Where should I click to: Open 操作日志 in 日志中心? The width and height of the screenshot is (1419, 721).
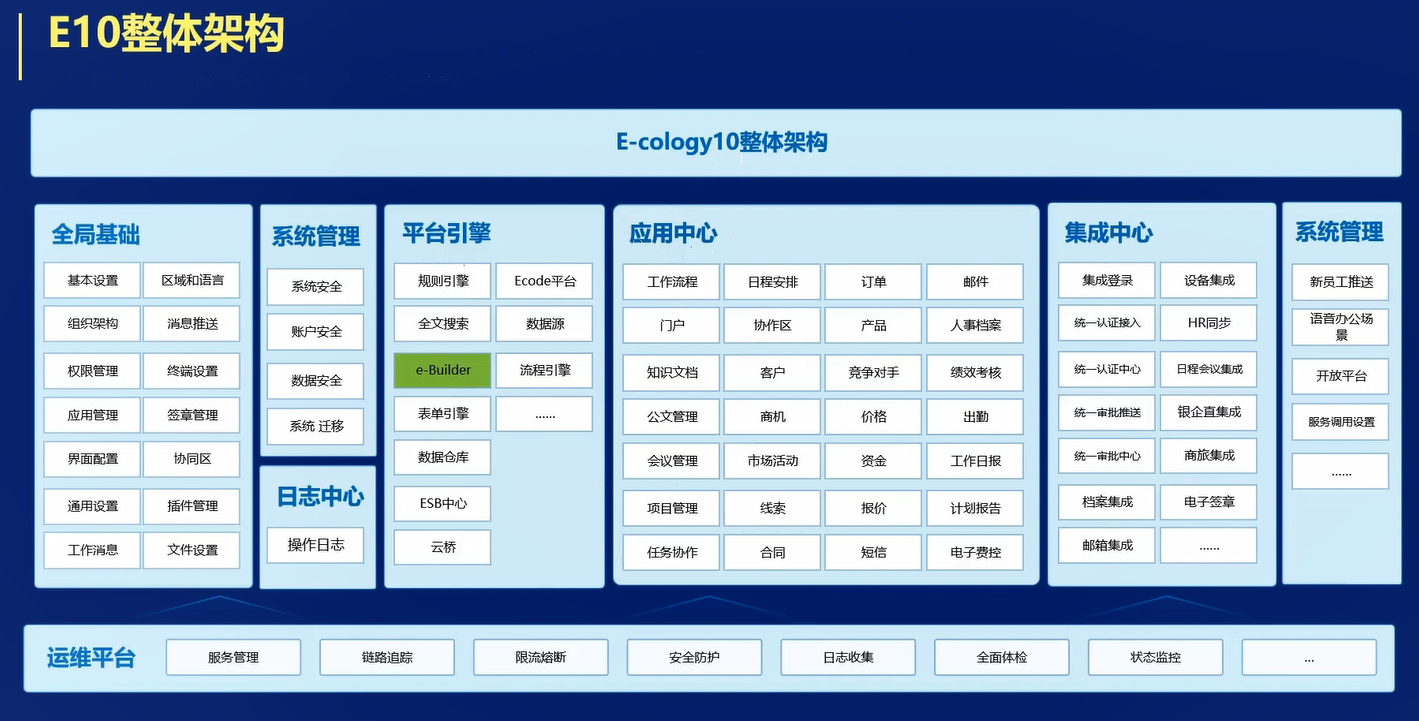tap(315, 545)
